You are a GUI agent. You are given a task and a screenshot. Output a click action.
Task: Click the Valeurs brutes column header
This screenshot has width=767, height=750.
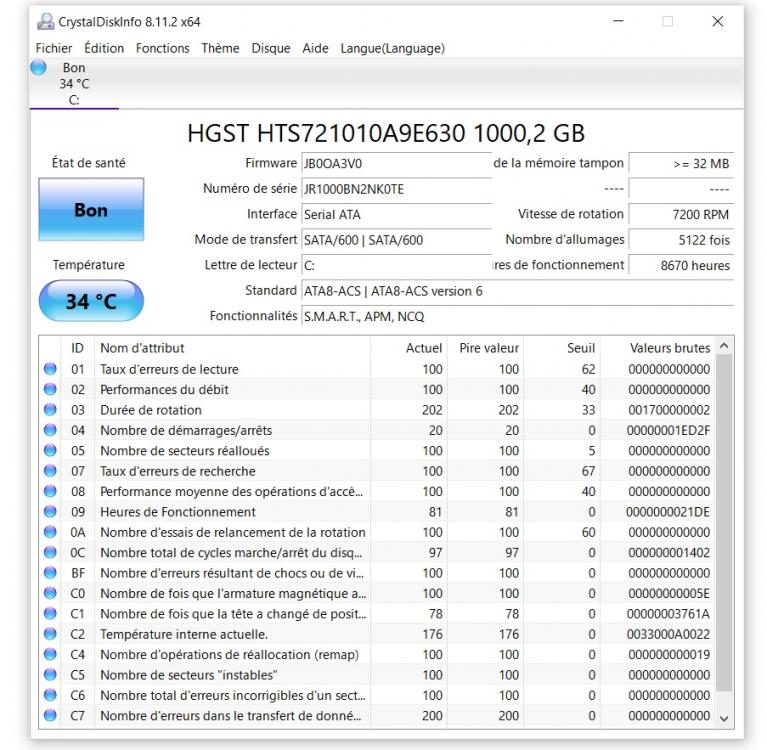pyautogui.click(x=669, y=348)
